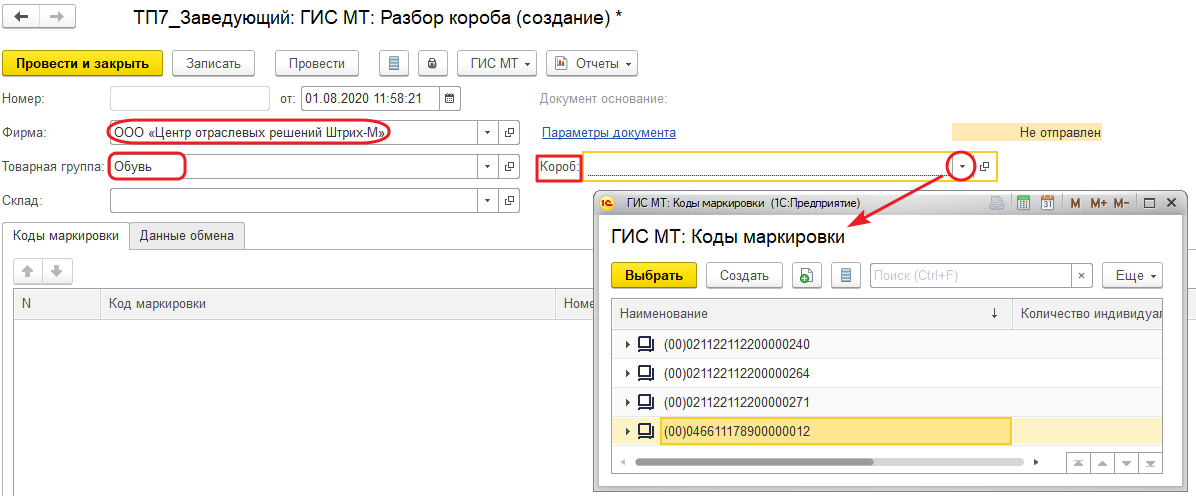Open the Фирма item via open icon

510,133
